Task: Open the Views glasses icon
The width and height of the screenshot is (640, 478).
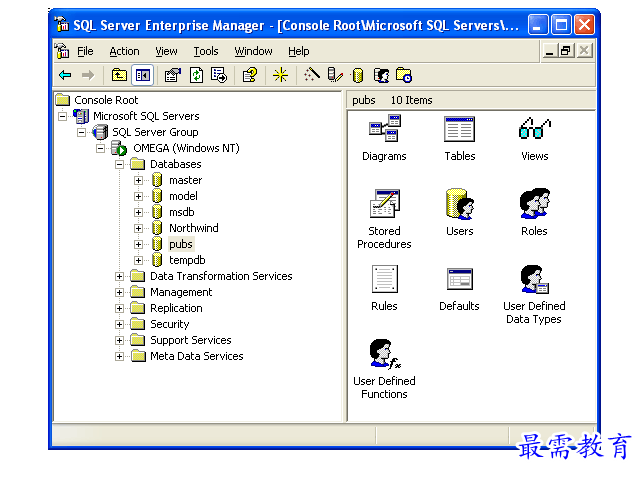Action: [x=534, y=139]
